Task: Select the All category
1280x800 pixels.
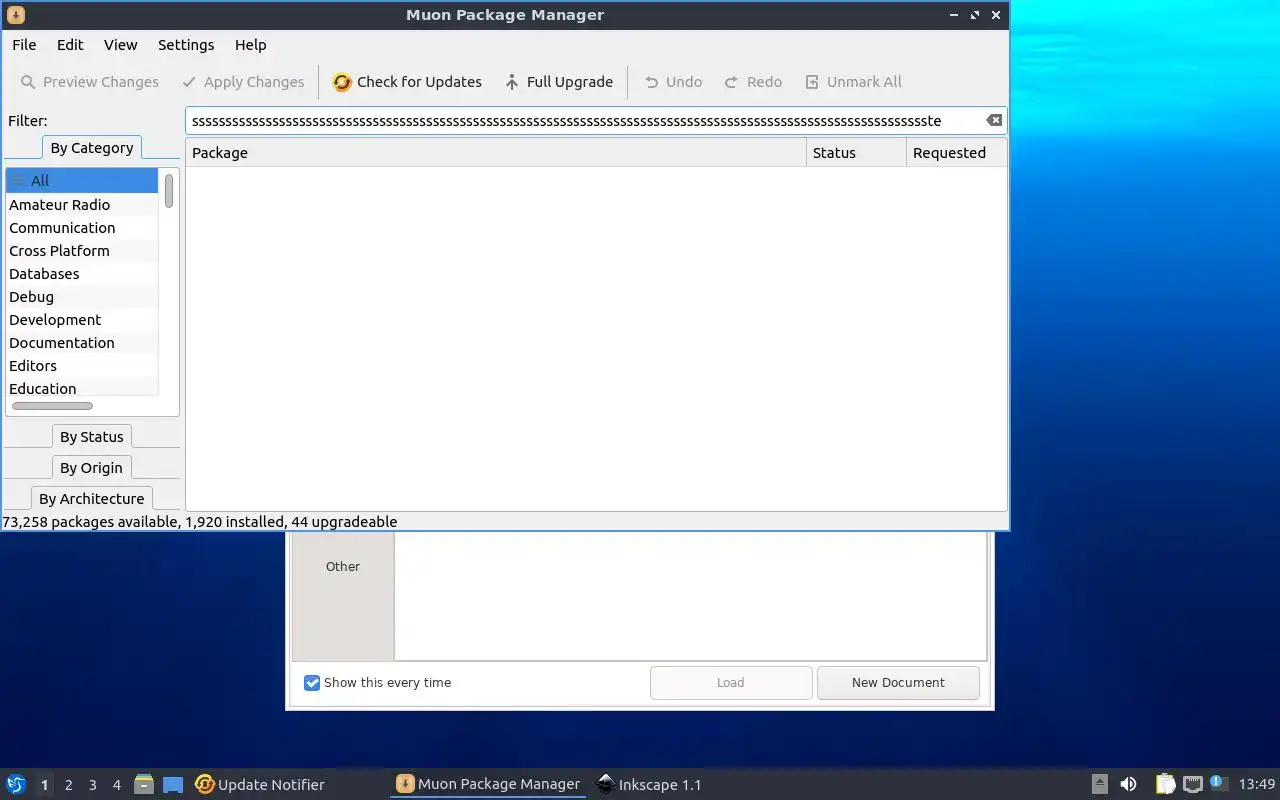Action: 82,181
